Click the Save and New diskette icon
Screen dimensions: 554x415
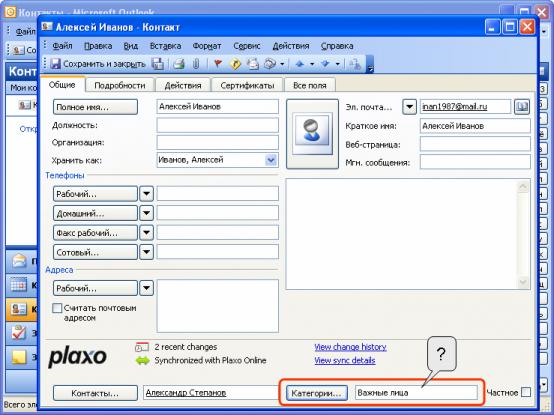pos(158,64)
